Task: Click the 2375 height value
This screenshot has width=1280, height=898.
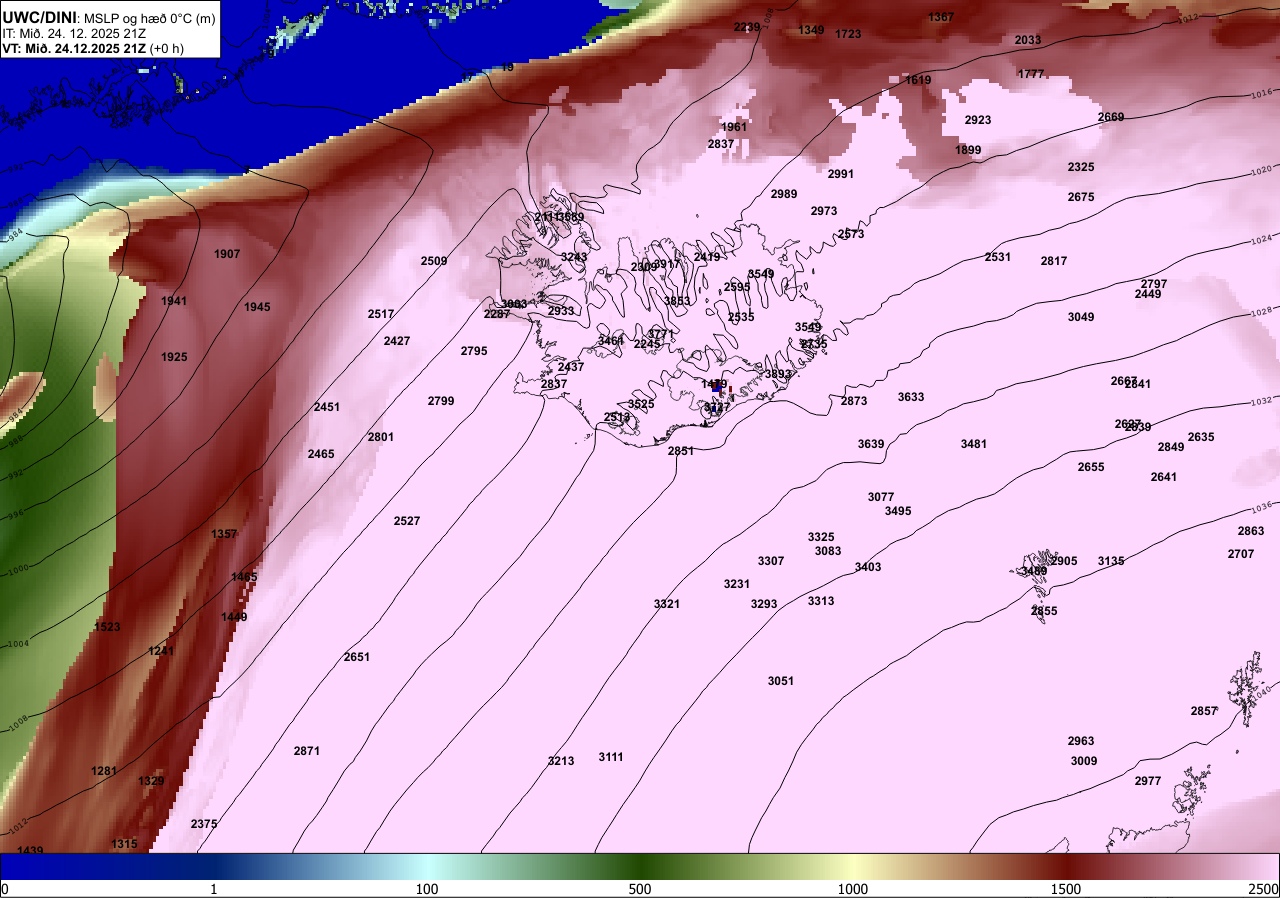Action: tap(204, 824)
